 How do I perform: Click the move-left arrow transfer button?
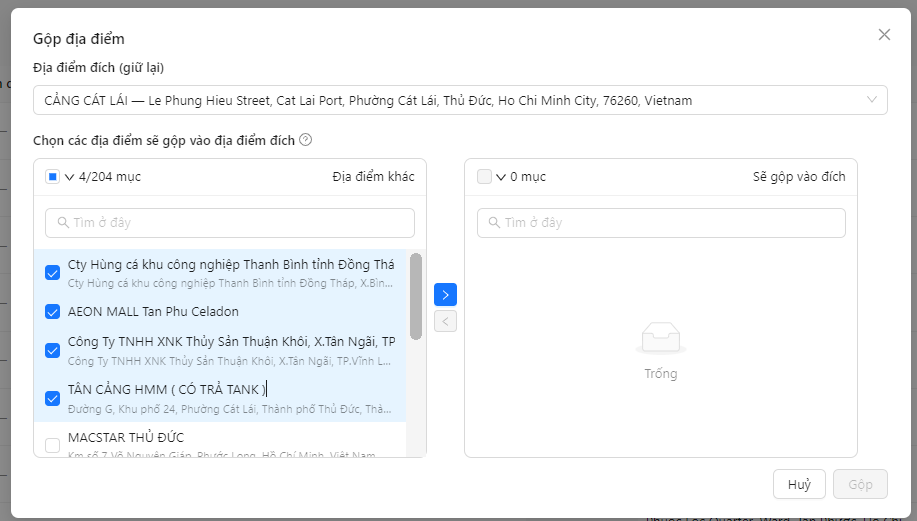(x=445, y=321)
